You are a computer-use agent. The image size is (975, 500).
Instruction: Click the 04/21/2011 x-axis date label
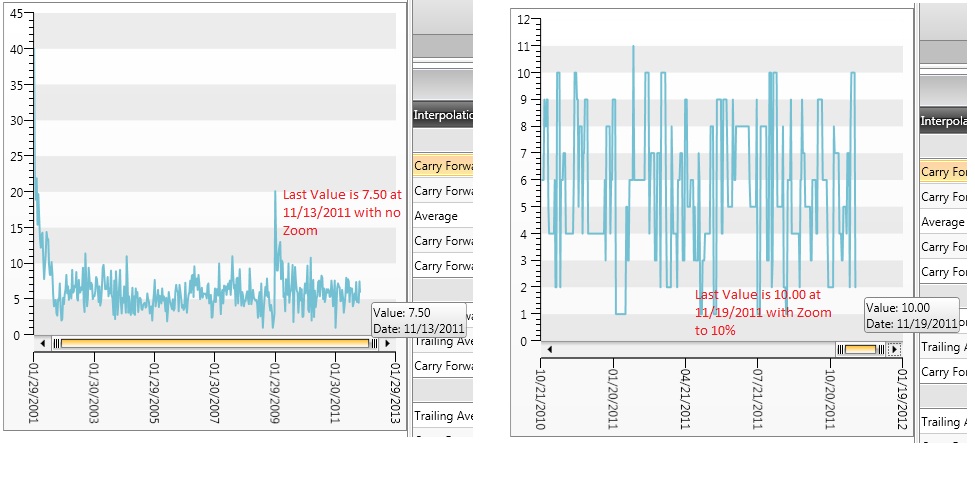(x=685, y=400)
